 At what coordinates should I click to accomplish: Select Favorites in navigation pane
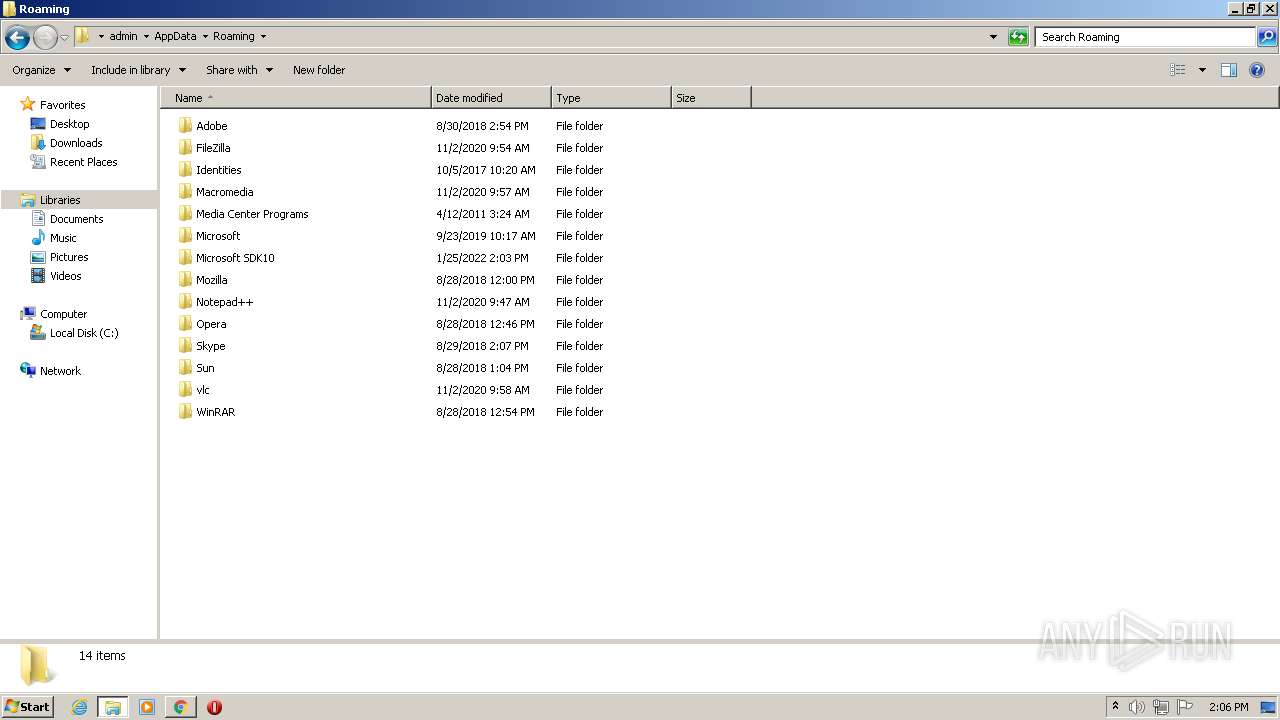tap(62, 105)
